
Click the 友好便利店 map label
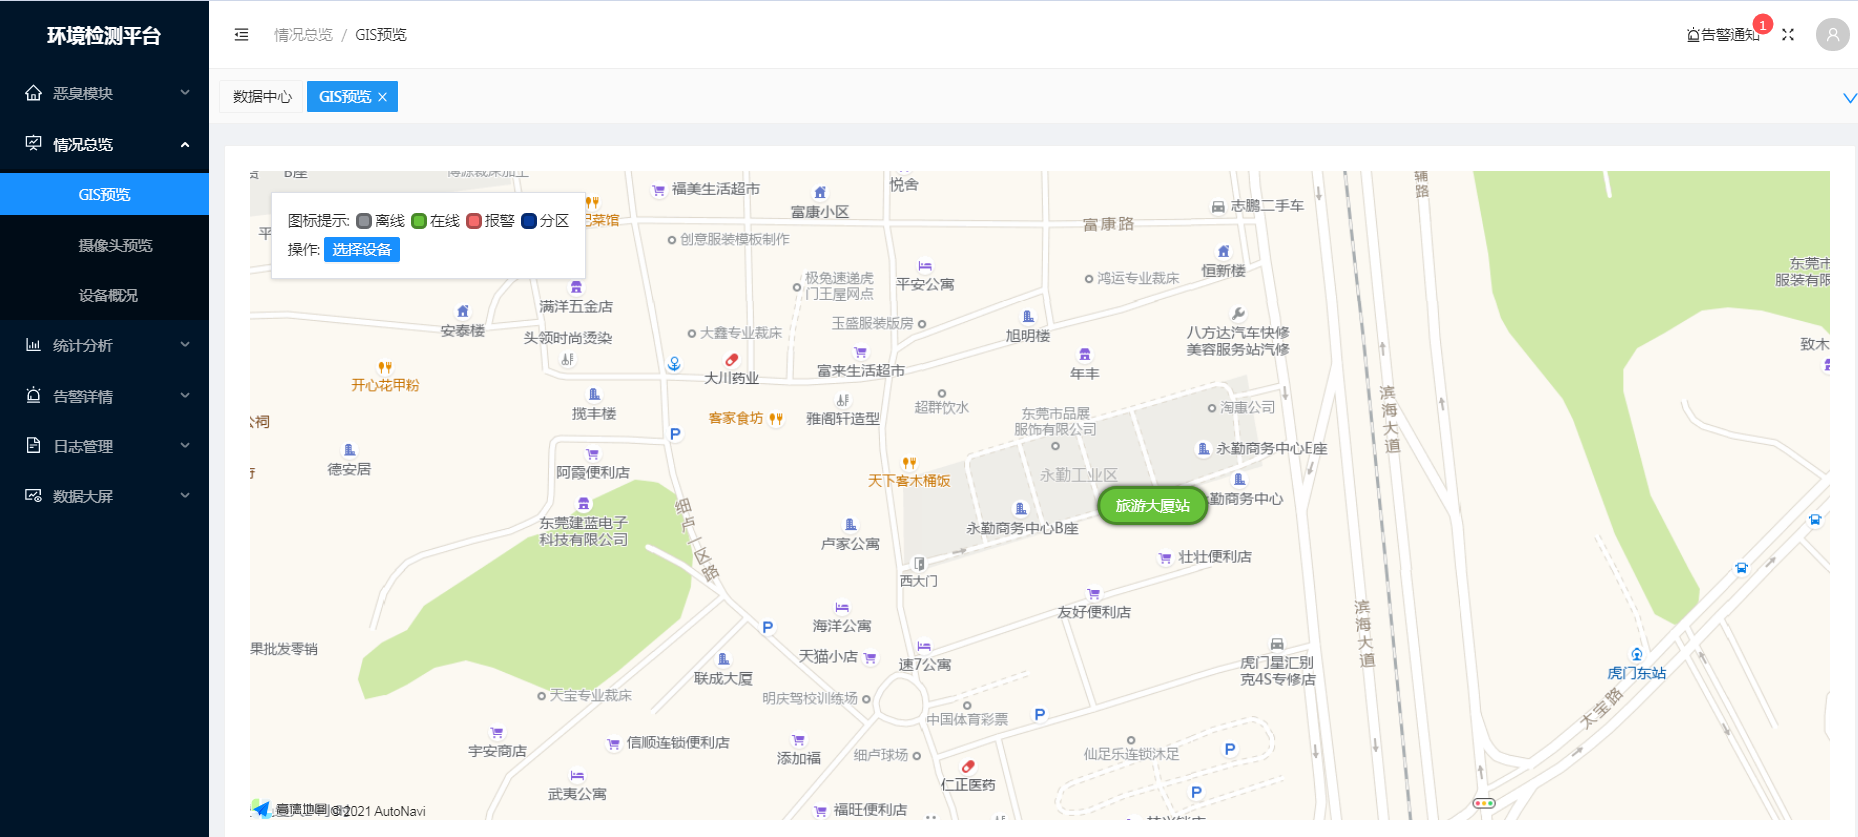1094,612
